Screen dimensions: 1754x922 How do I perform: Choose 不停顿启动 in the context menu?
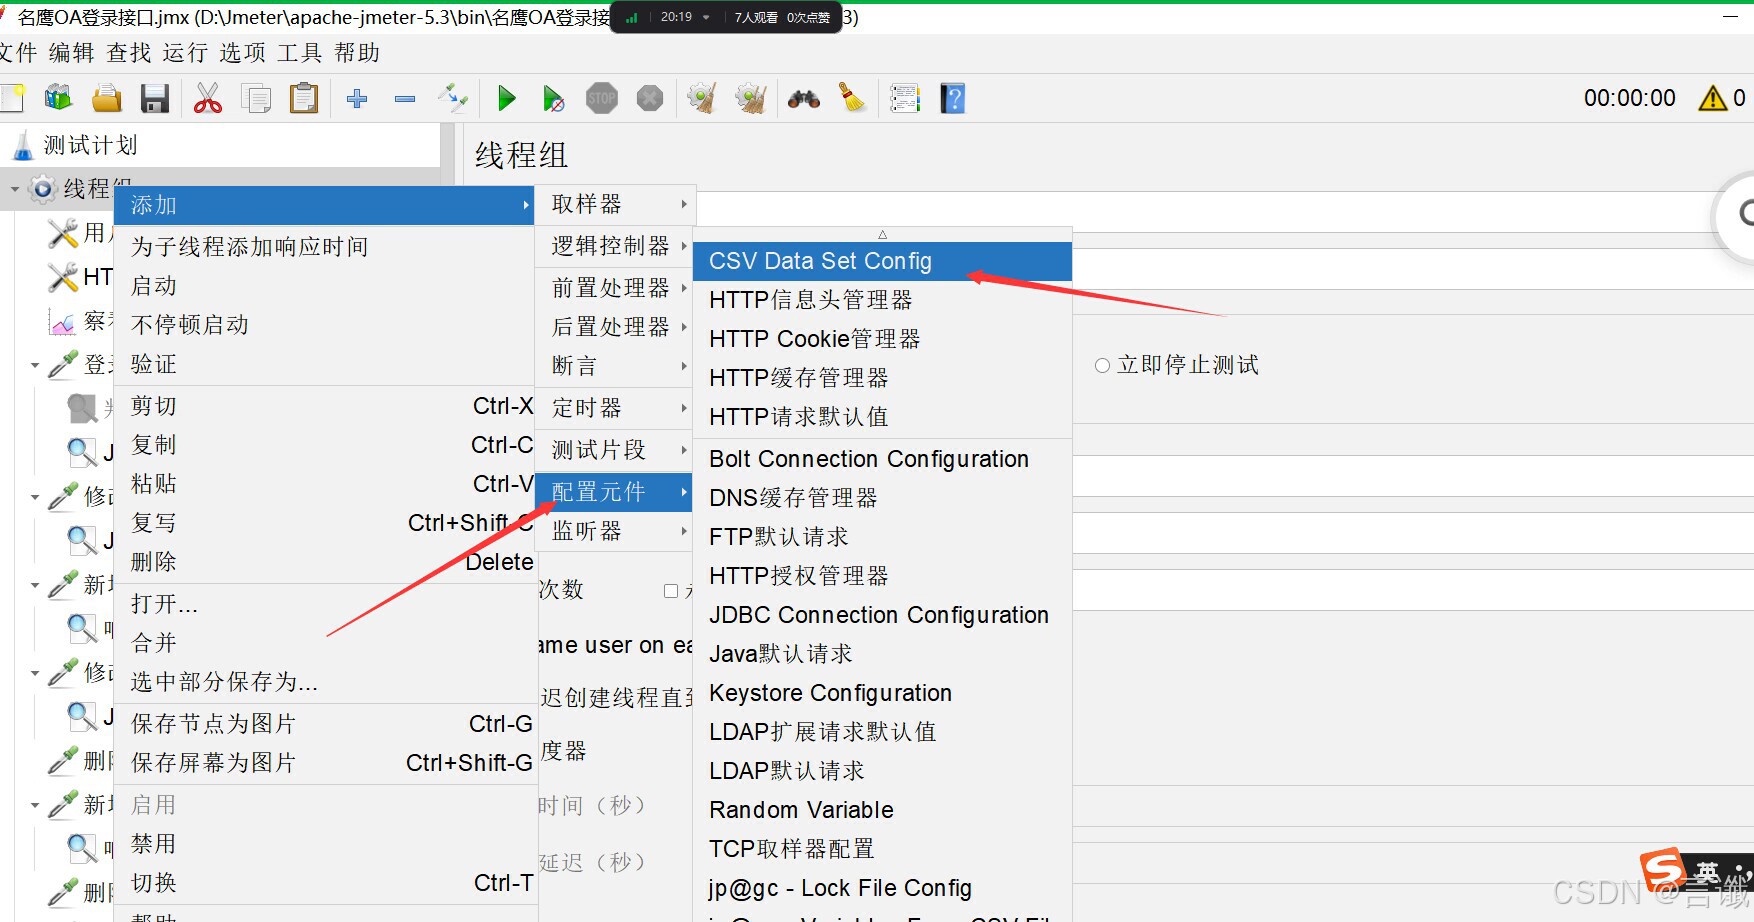pyautogui.click(x=325, y=325)
